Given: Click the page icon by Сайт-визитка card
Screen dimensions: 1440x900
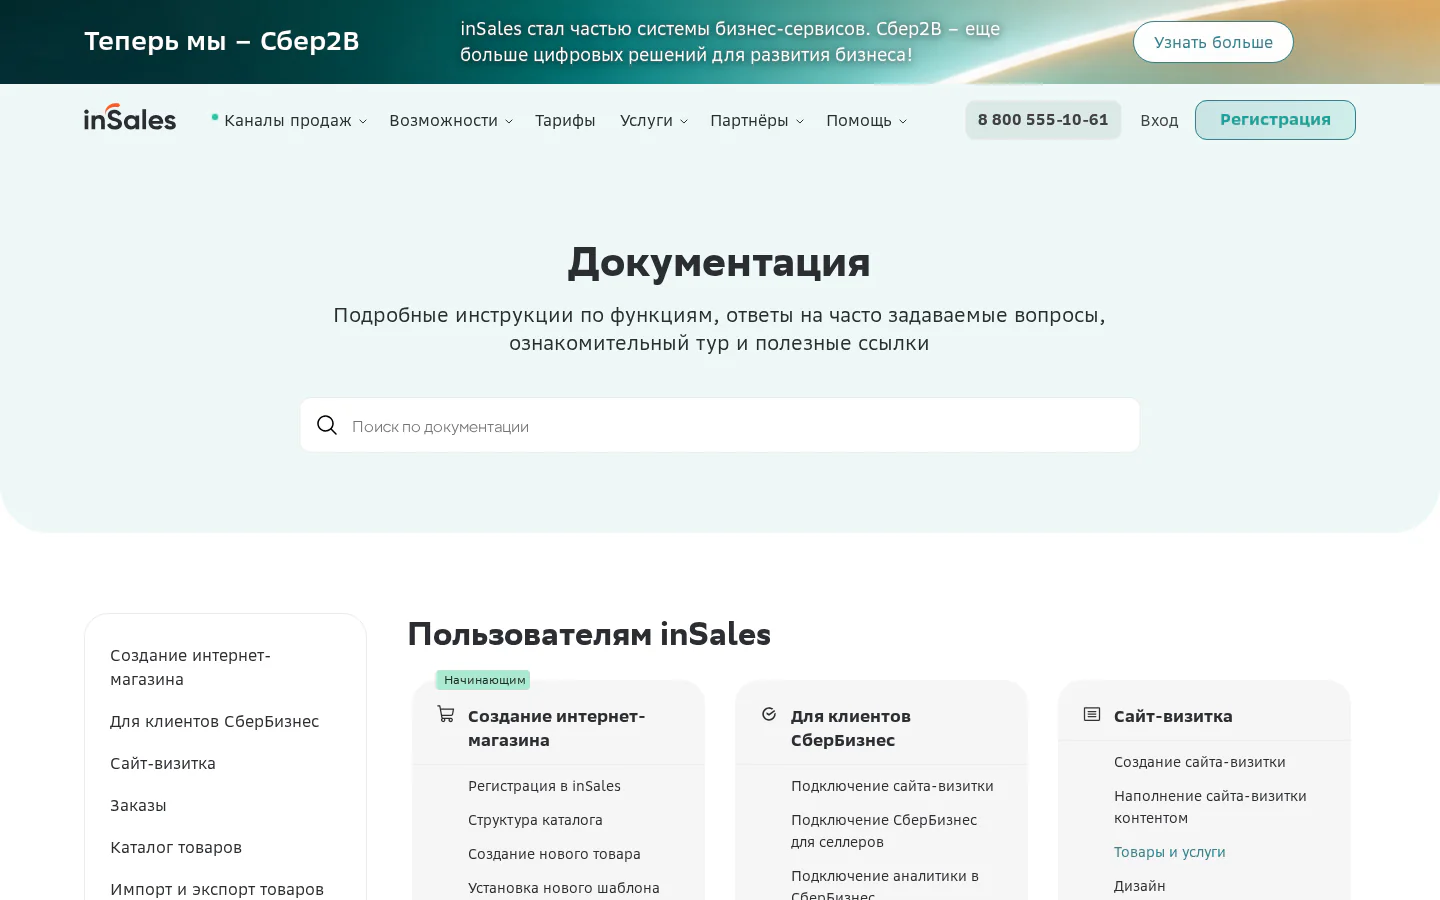Looking at the screenshot, I should pos(1092,714).
